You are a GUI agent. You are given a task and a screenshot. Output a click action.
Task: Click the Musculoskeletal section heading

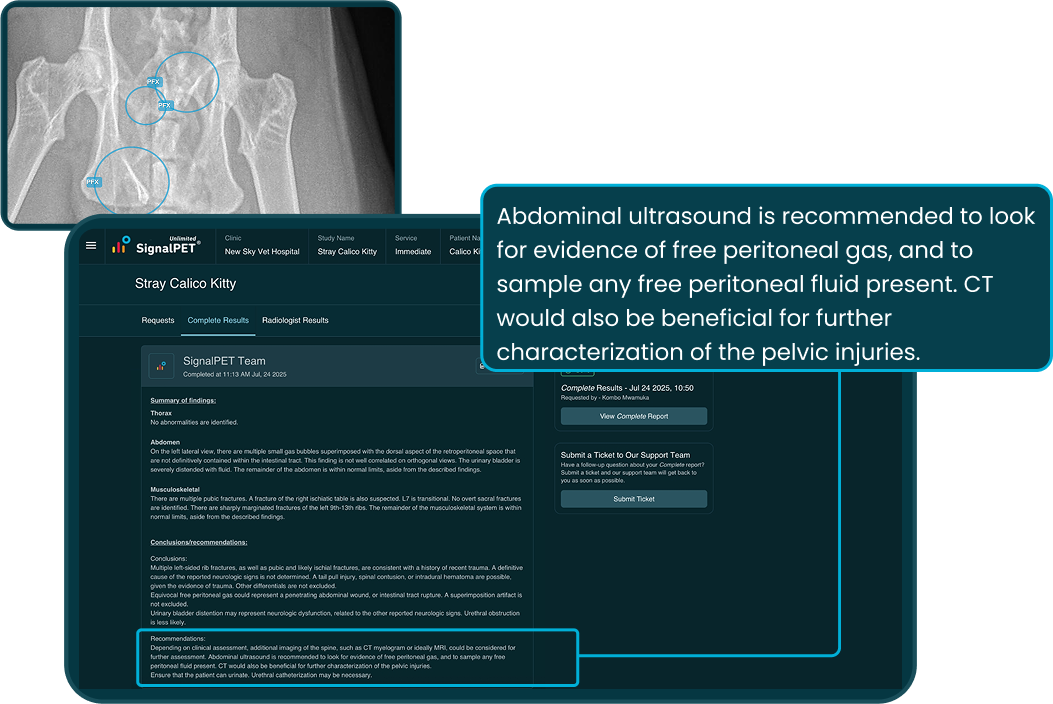[x=175, y=490]
